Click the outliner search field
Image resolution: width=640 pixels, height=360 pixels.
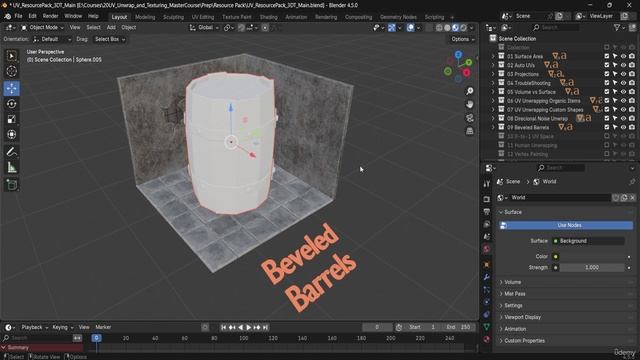(556, 27)
